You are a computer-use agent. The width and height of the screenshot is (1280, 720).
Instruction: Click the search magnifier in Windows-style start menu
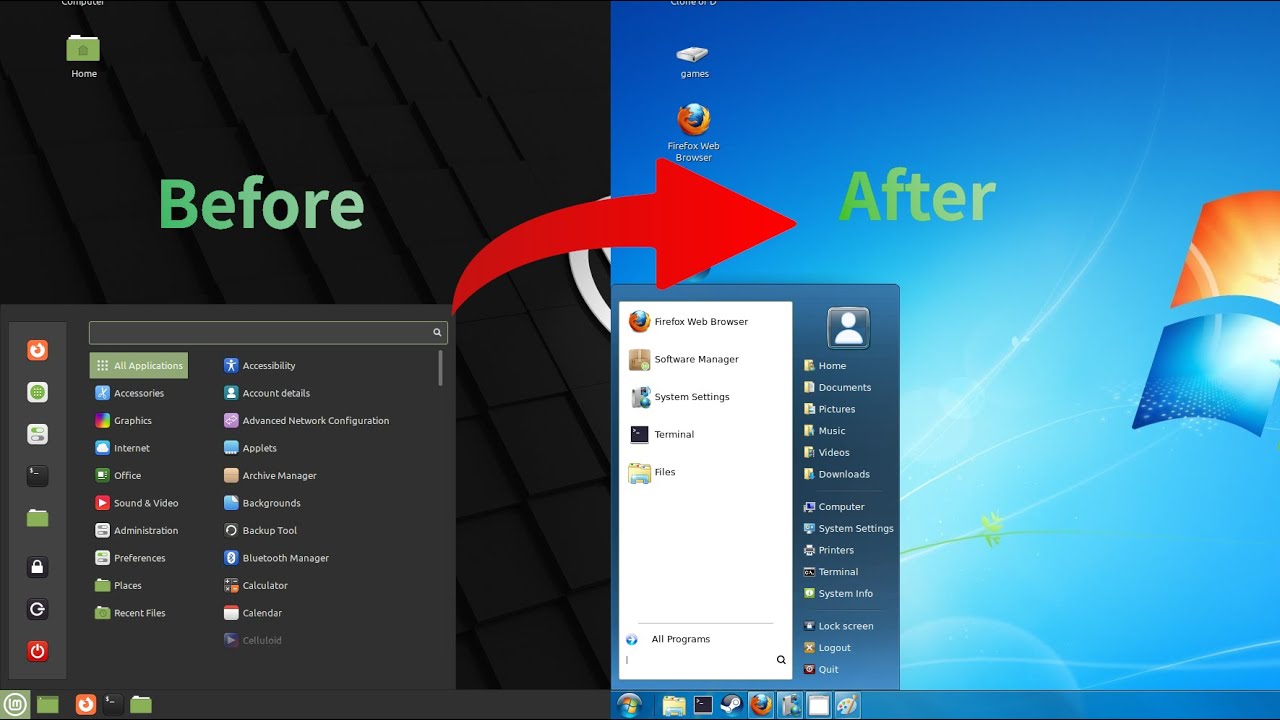781,660
